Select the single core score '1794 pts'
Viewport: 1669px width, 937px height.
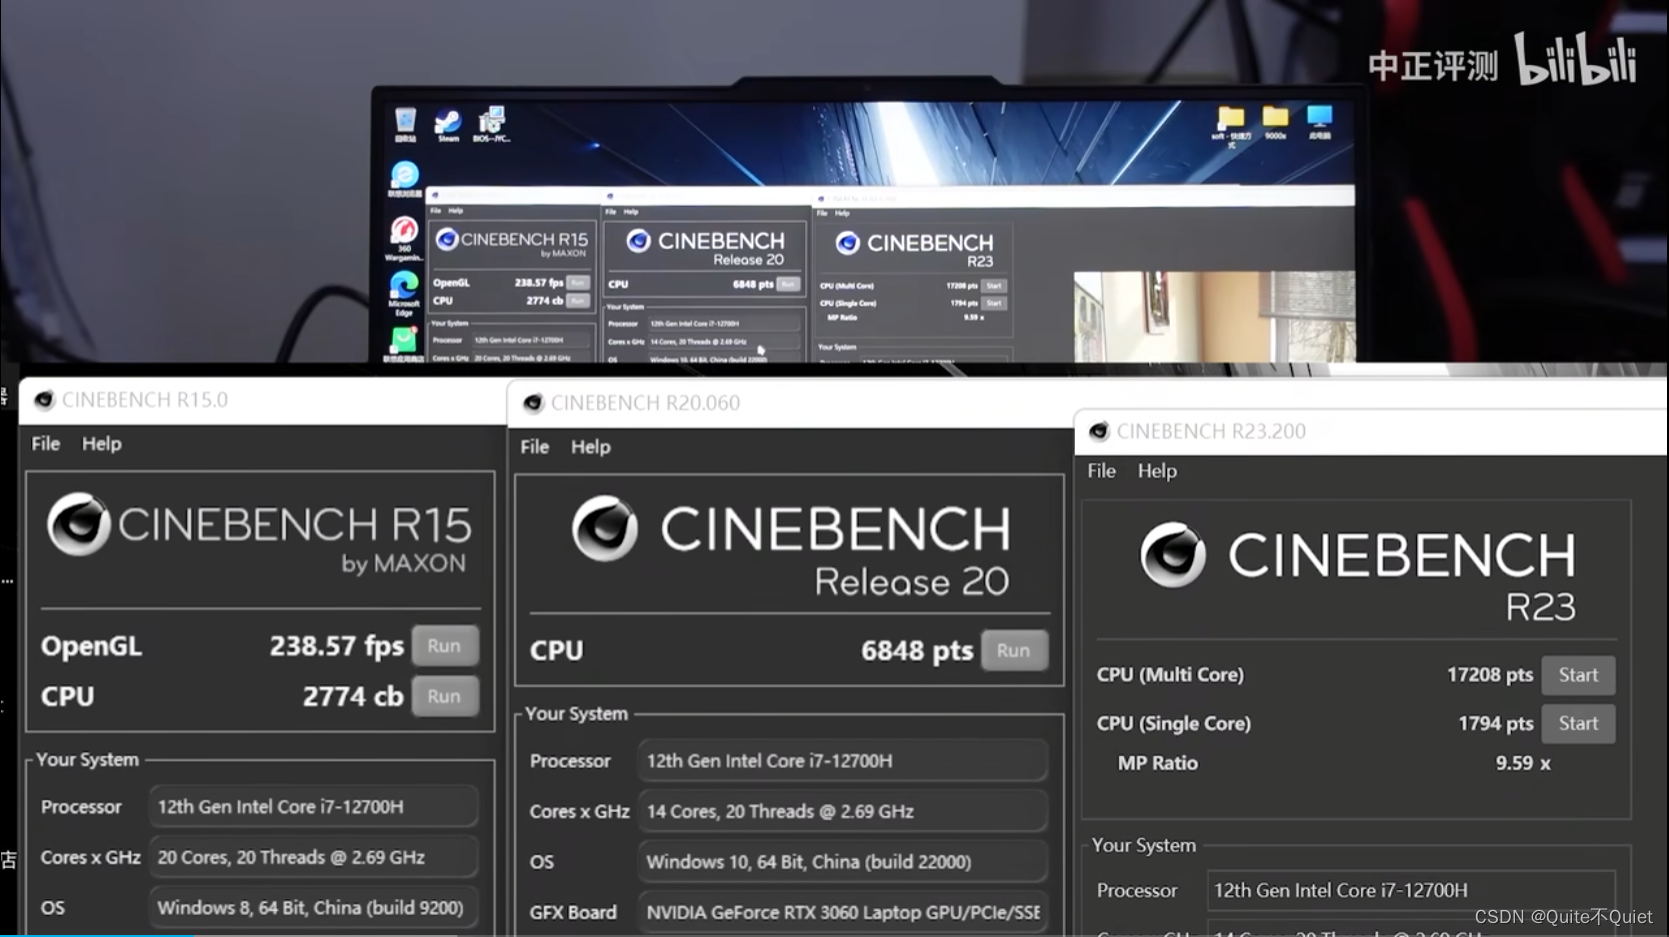tap(1495, 723)
